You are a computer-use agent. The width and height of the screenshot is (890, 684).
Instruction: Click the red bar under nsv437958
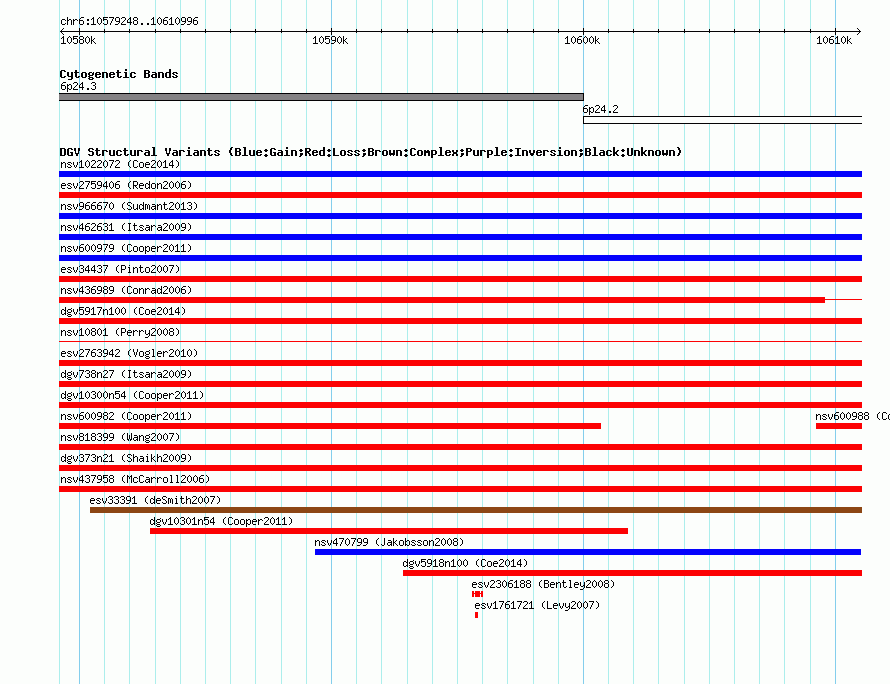click(x=460, y=489)
